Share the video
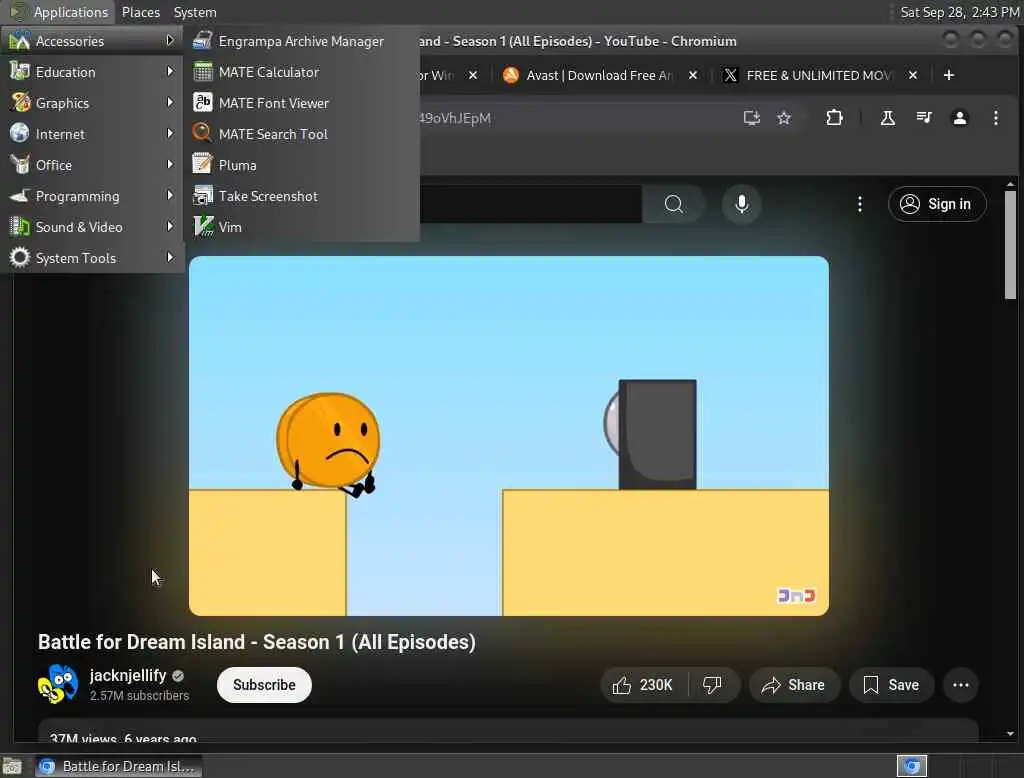Screen dimensions: 1024x778 click(x=793, y=685)
